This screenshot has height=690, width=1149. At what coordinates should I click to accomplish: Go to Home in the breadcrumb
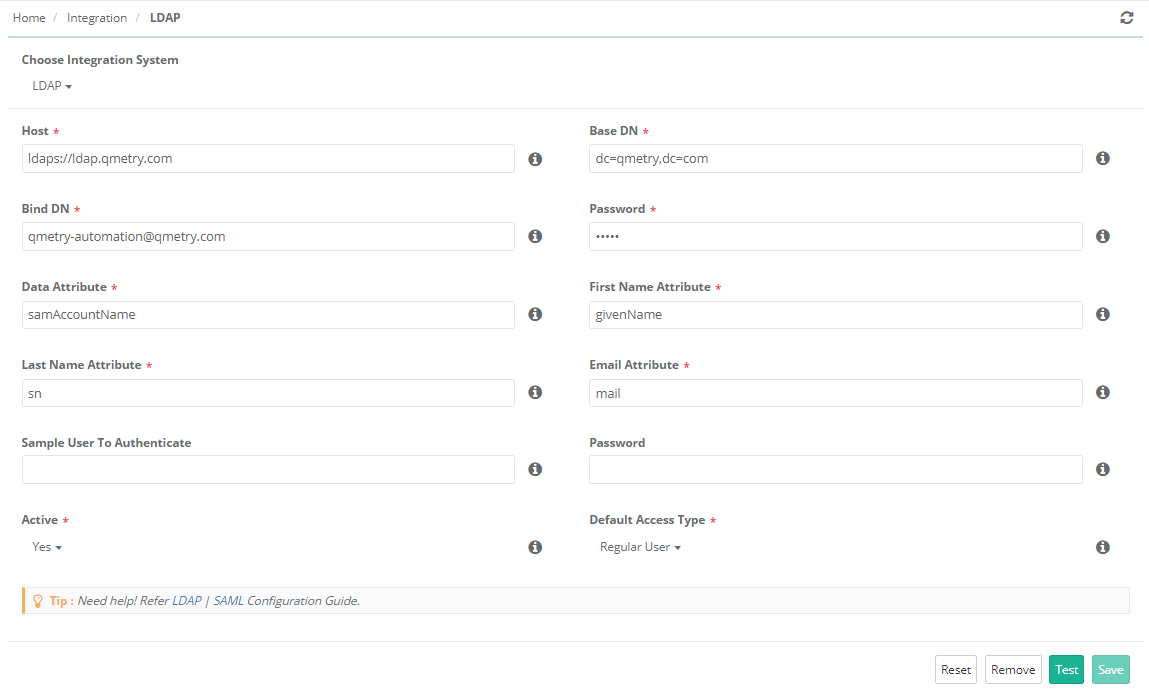pyautogui.click(x=29, y=18)
